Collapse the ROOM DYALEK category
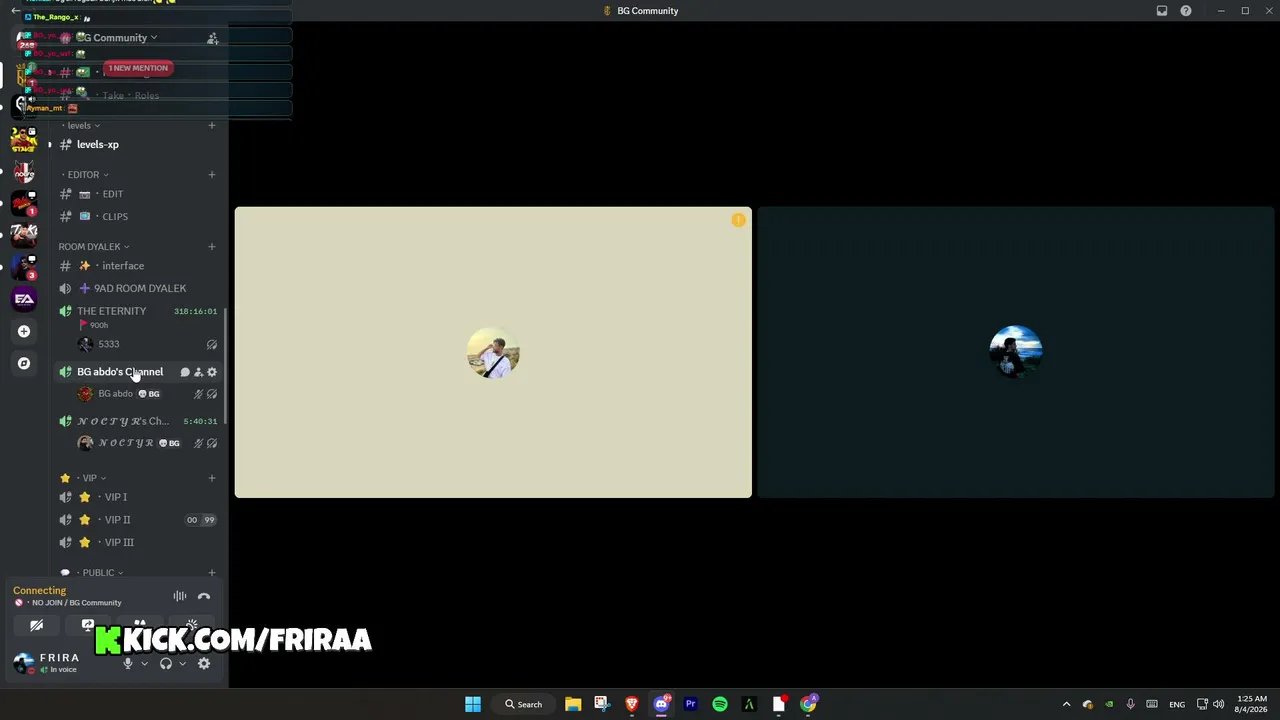 (93, 247)
